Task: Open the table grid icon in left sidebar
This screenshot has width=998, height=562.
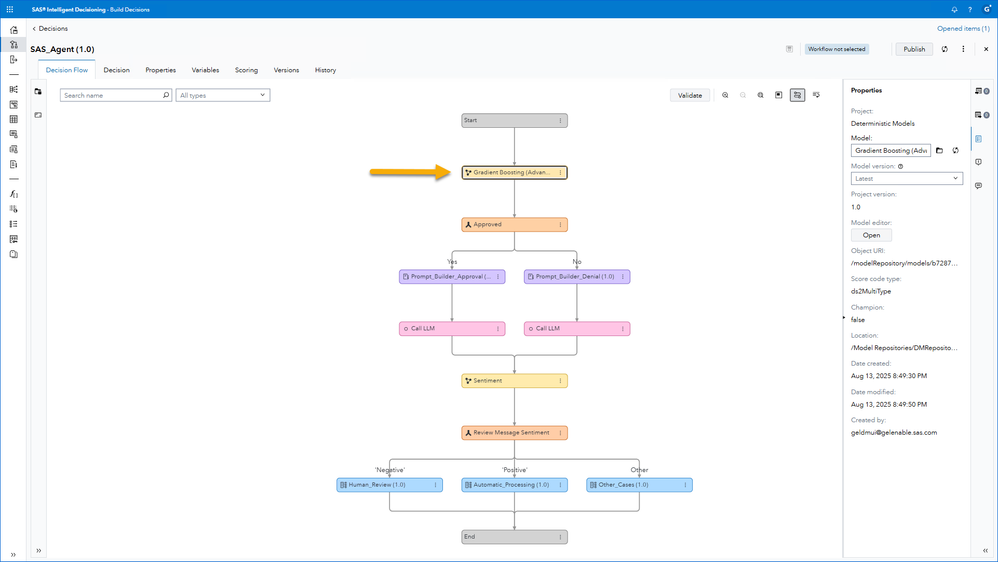Action: 13,119
